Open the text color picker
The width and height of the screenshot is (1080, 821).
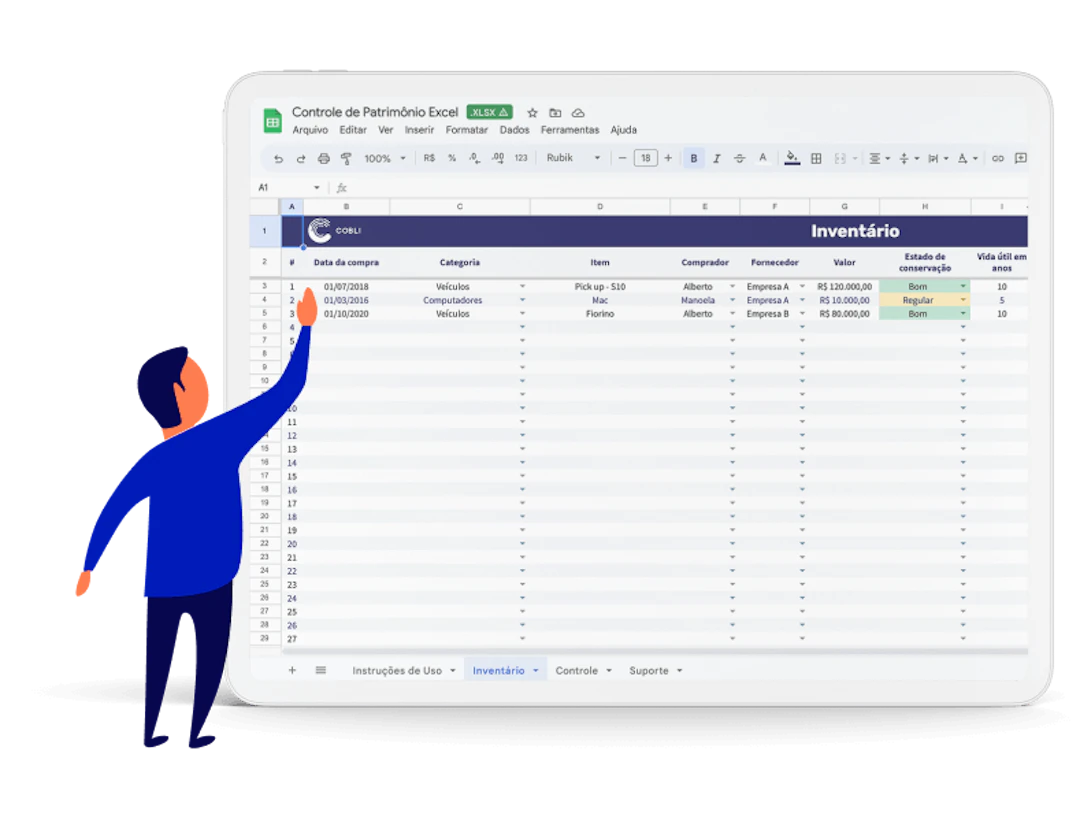[762, 158]
